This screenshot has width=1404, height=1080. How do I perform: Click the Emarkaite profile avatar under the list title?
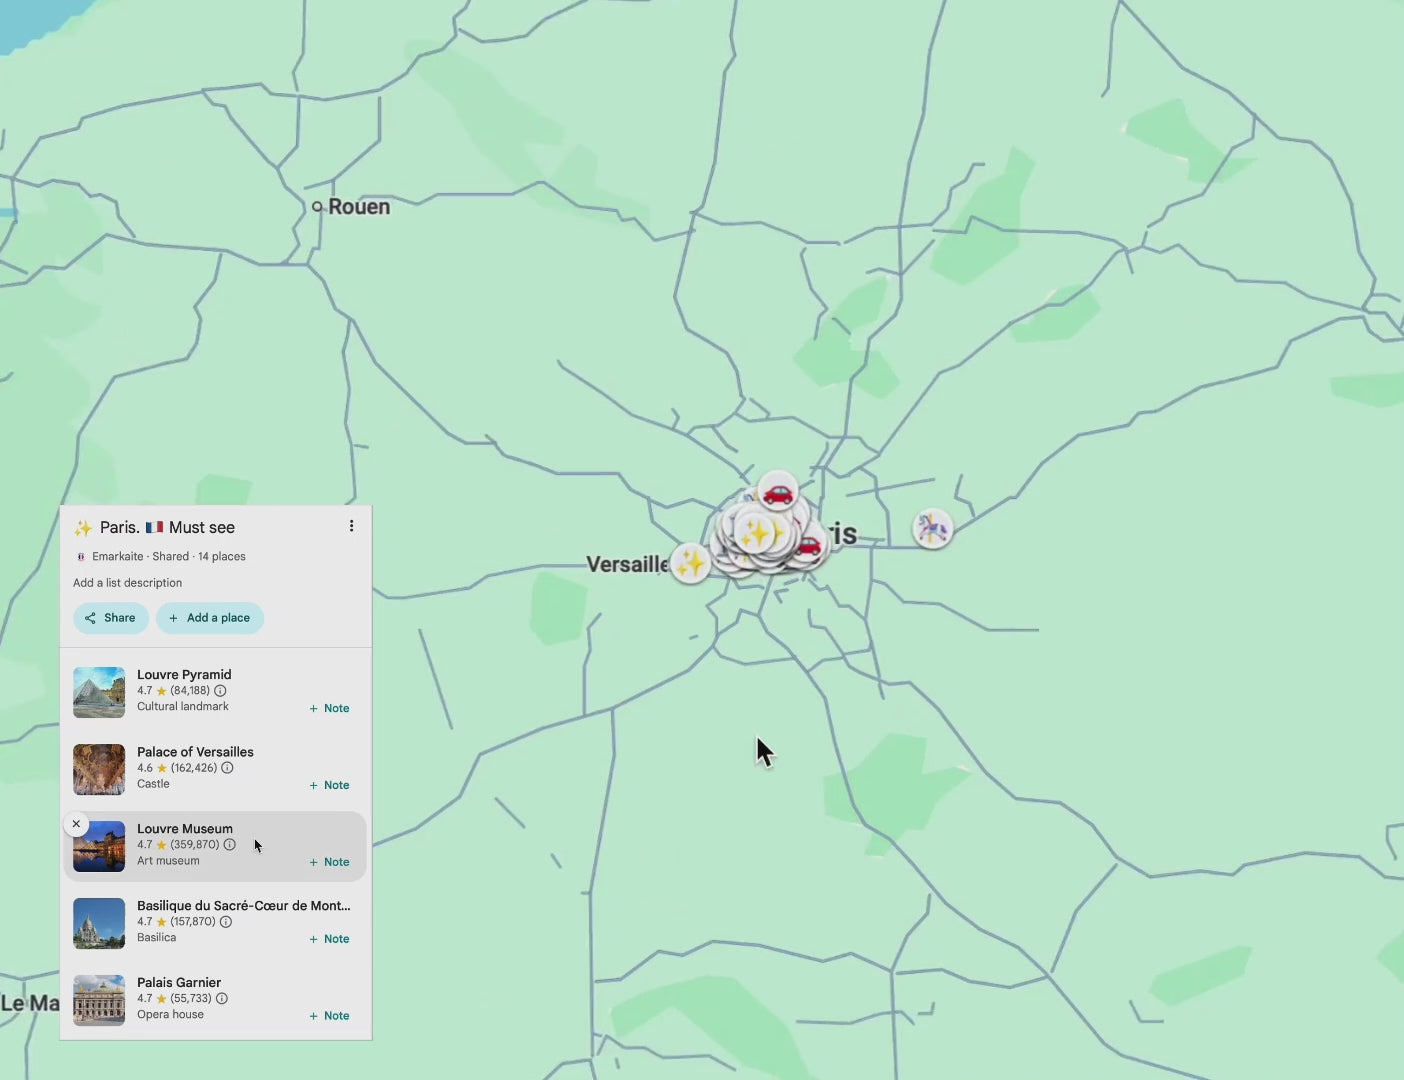(x=80, y=556)
